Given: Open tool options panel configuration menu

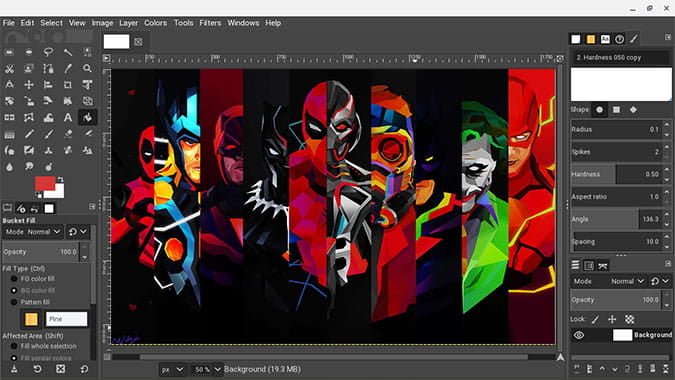Looking at the screenshot, I should tap(92, 207).
